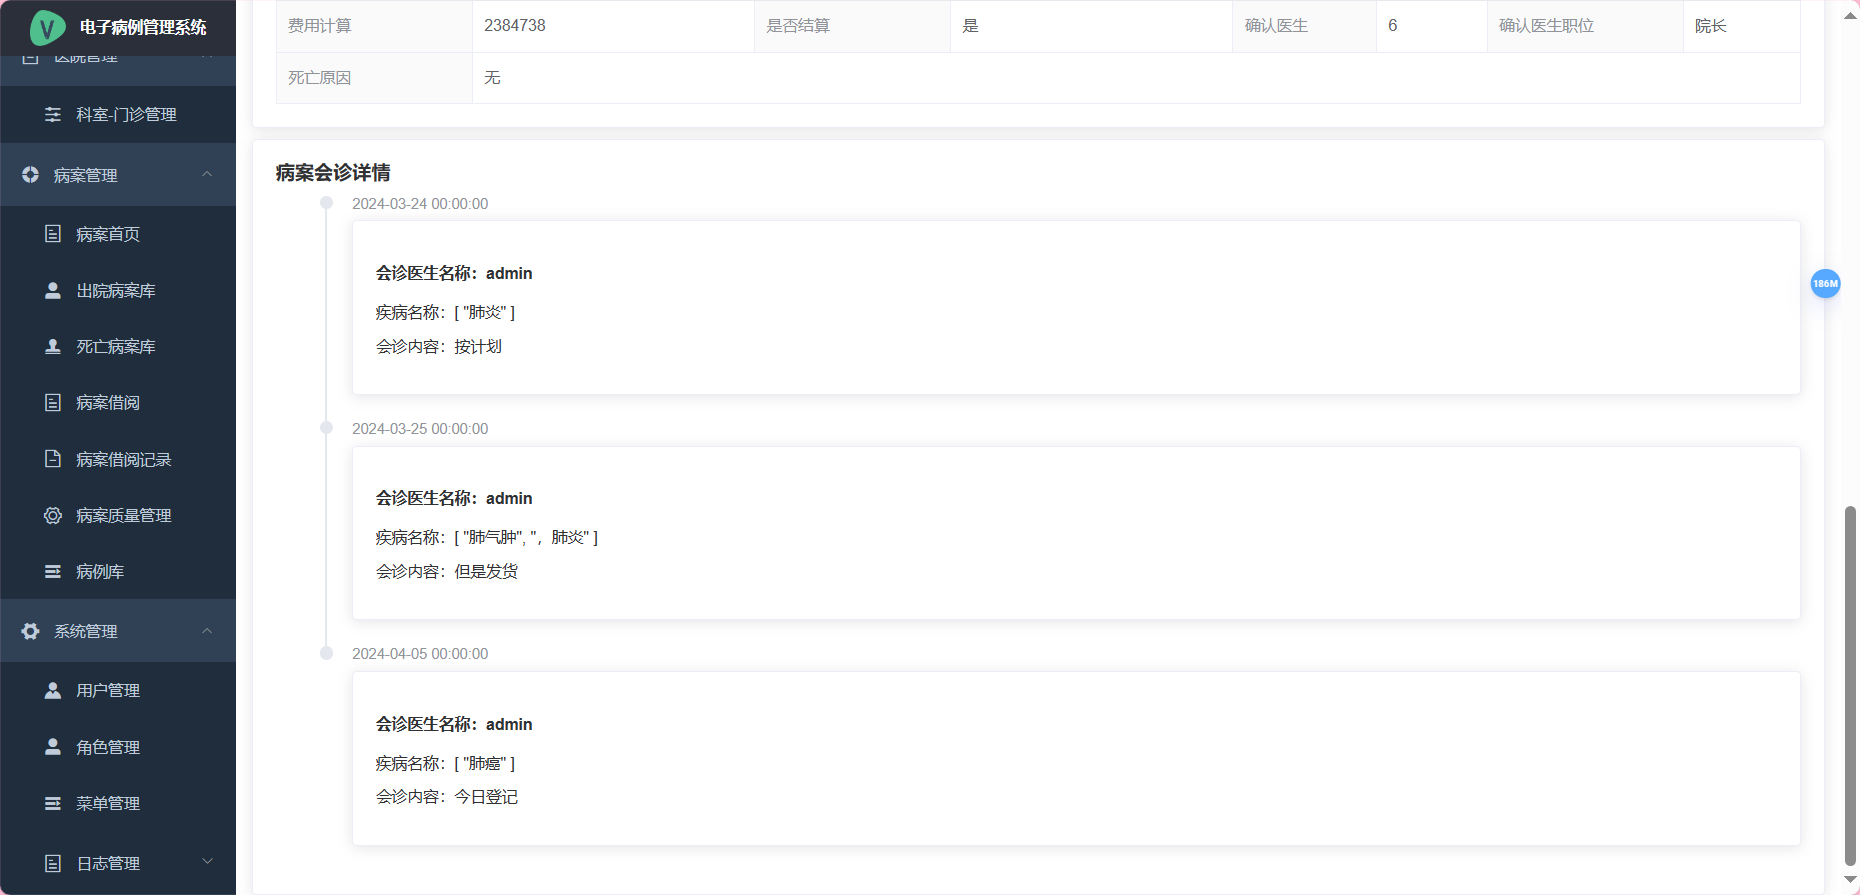
Task: Click the 确认医生职位 value 院长
Action: pos(1711,26)
